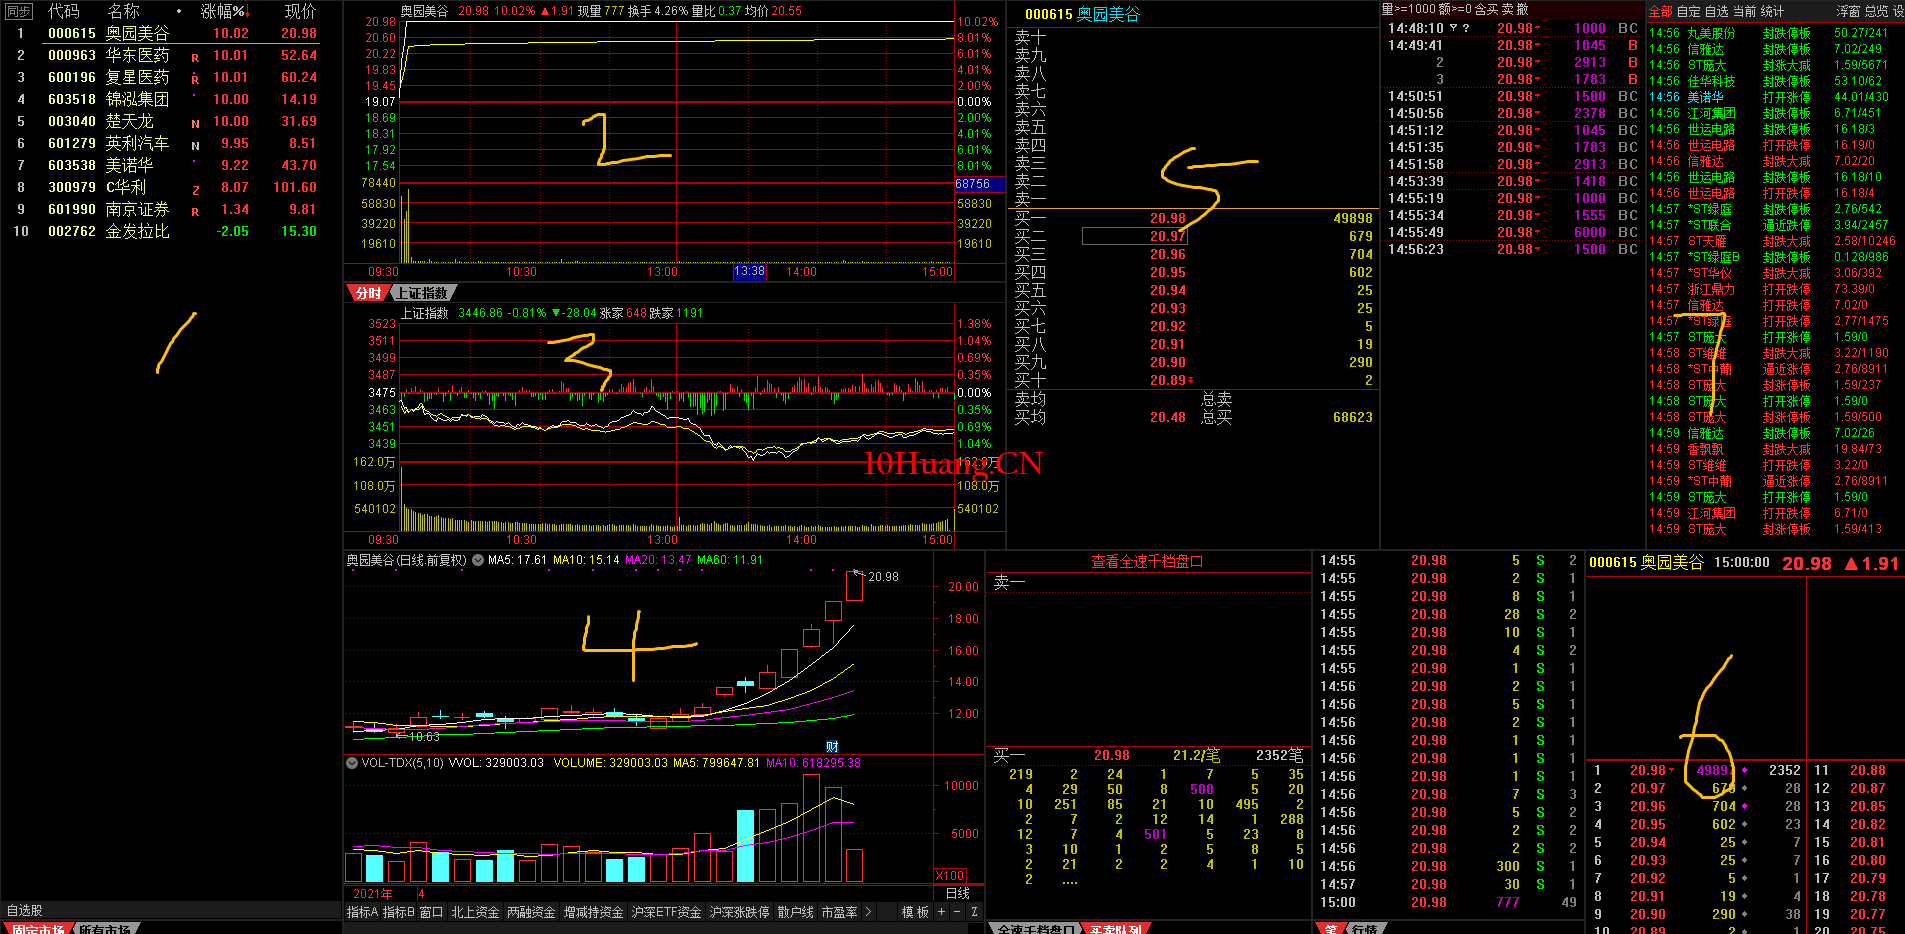
Task: Switch to the 行情 tab
Action: pyautogui.click(x=1364, y=929)
